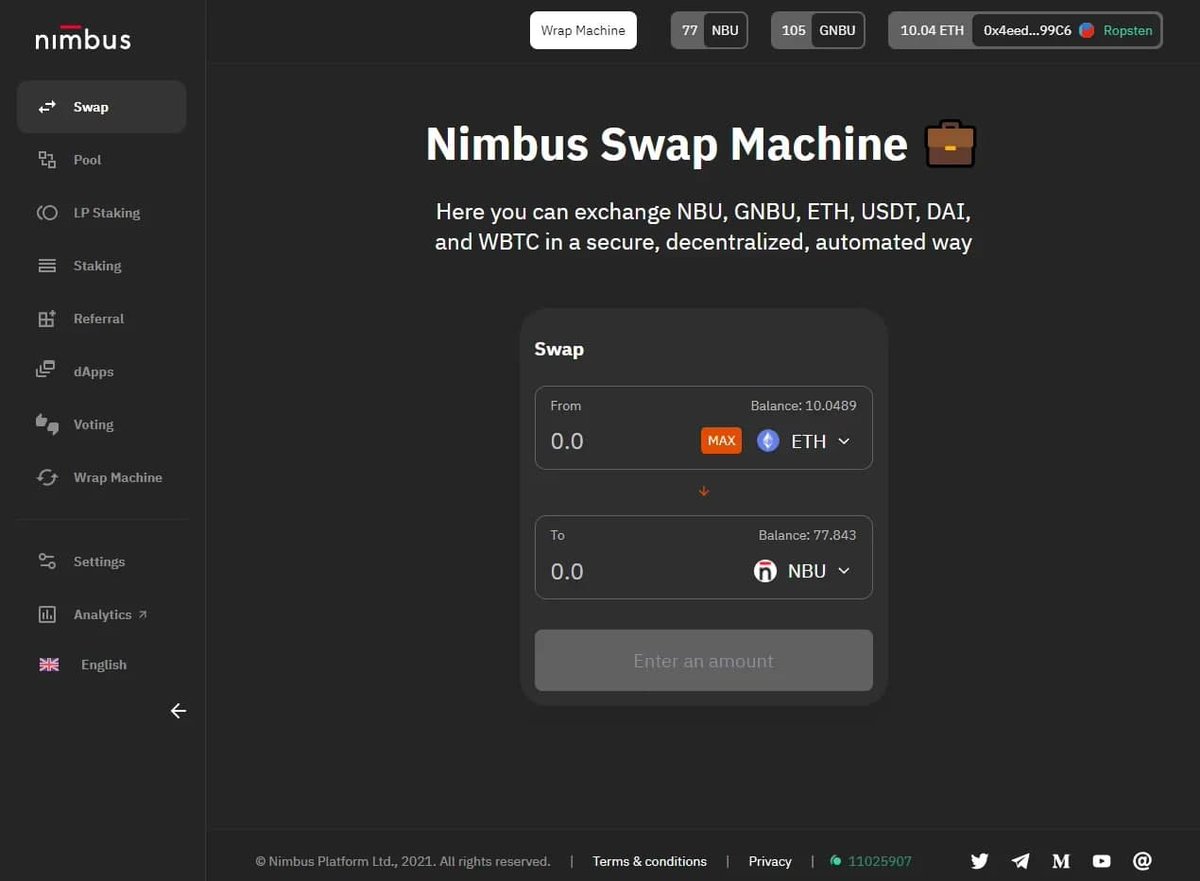Open the Pool menu item
1200x881 pixels.
pyautogui.click(x=87, y=160)
